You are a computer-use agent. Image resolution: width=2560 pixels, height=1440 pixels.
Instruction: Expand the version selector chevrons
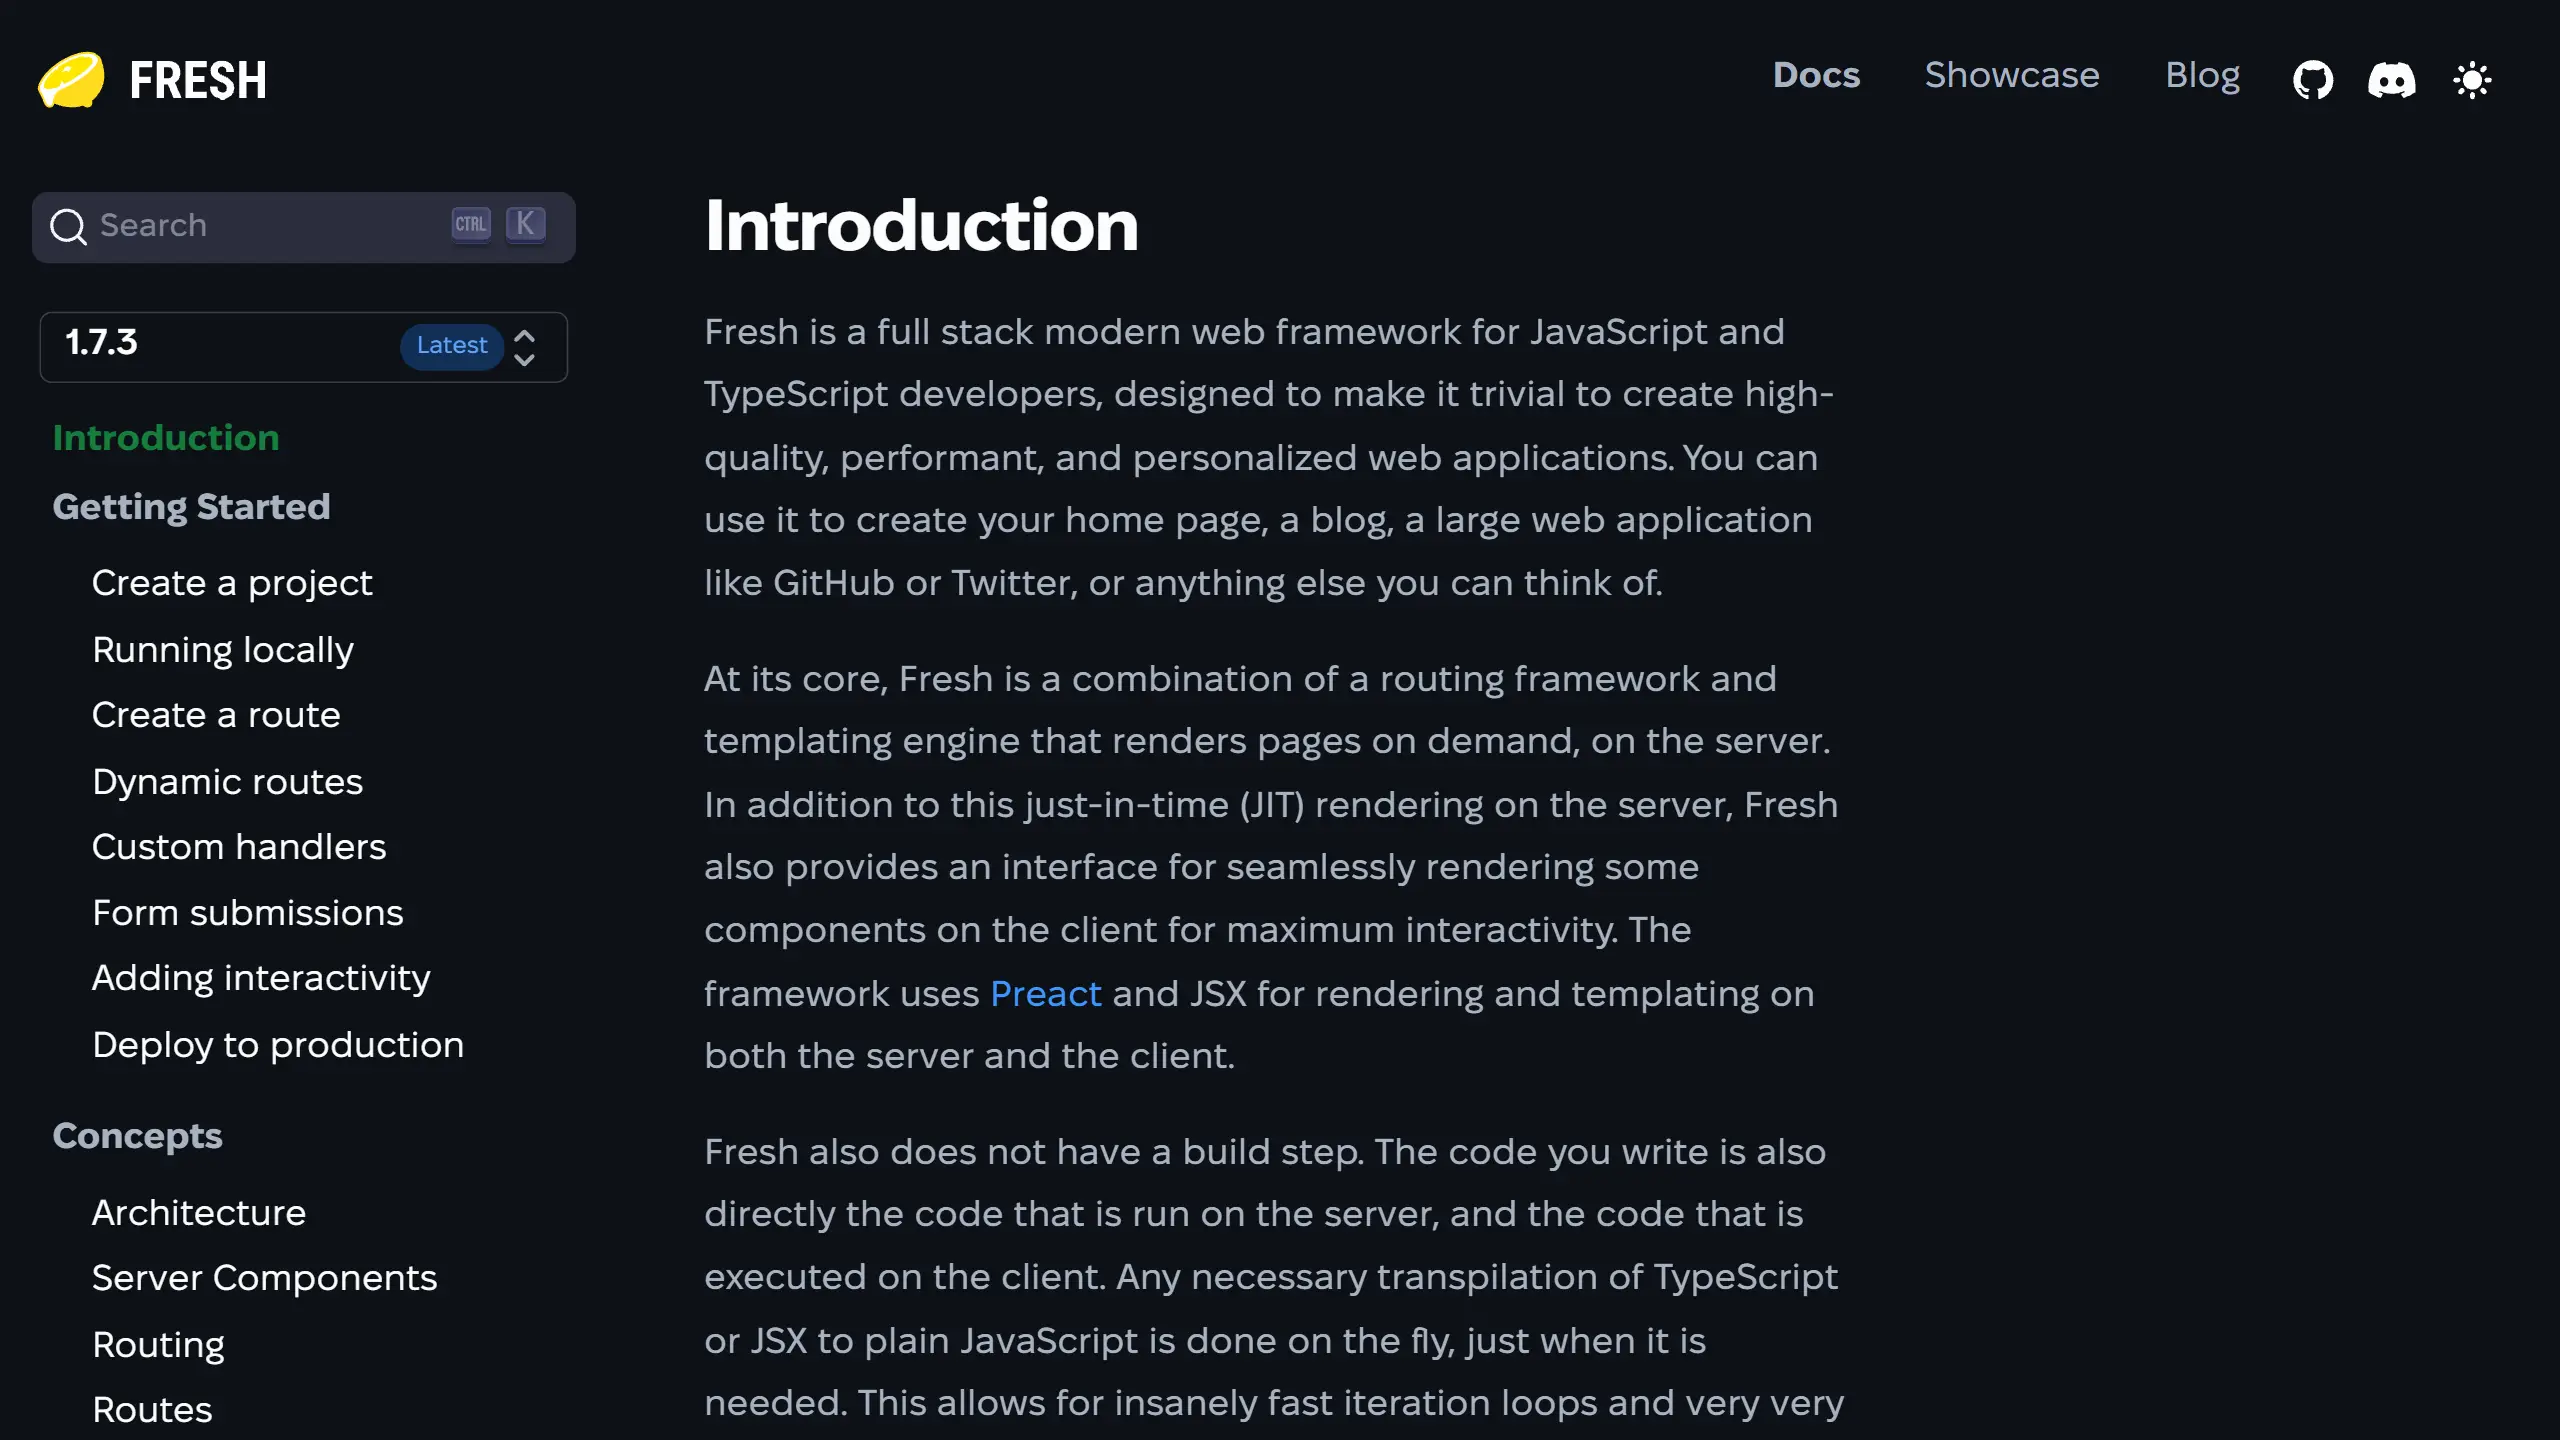pos(524,347)
